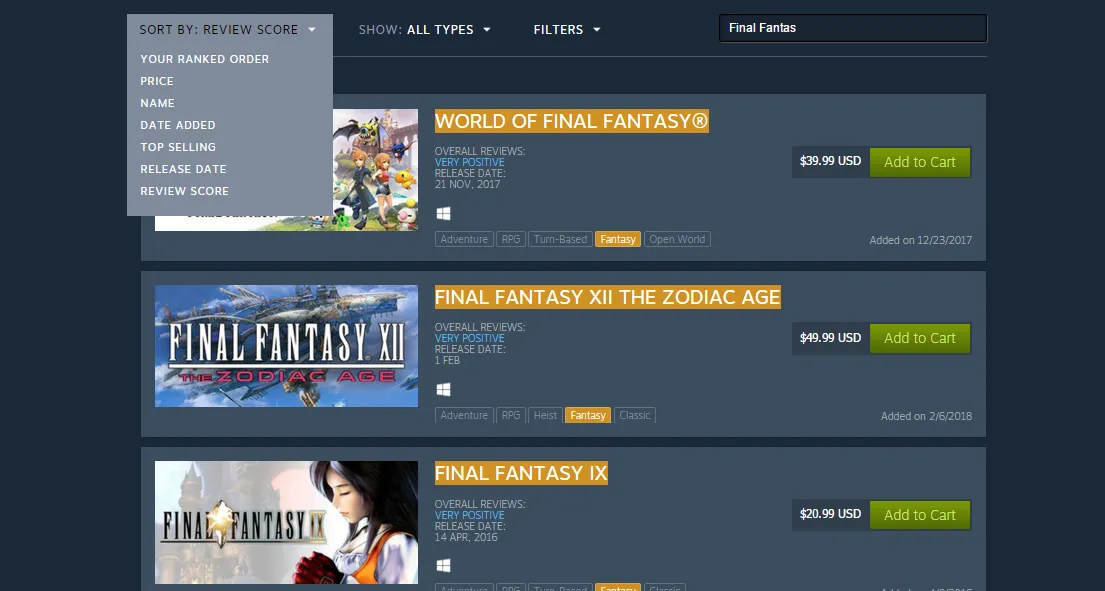This screenshot has width=1105, height=591.
Task: Click Windows platform icon for Final Fantasy XII
Action: pos(443,390)
